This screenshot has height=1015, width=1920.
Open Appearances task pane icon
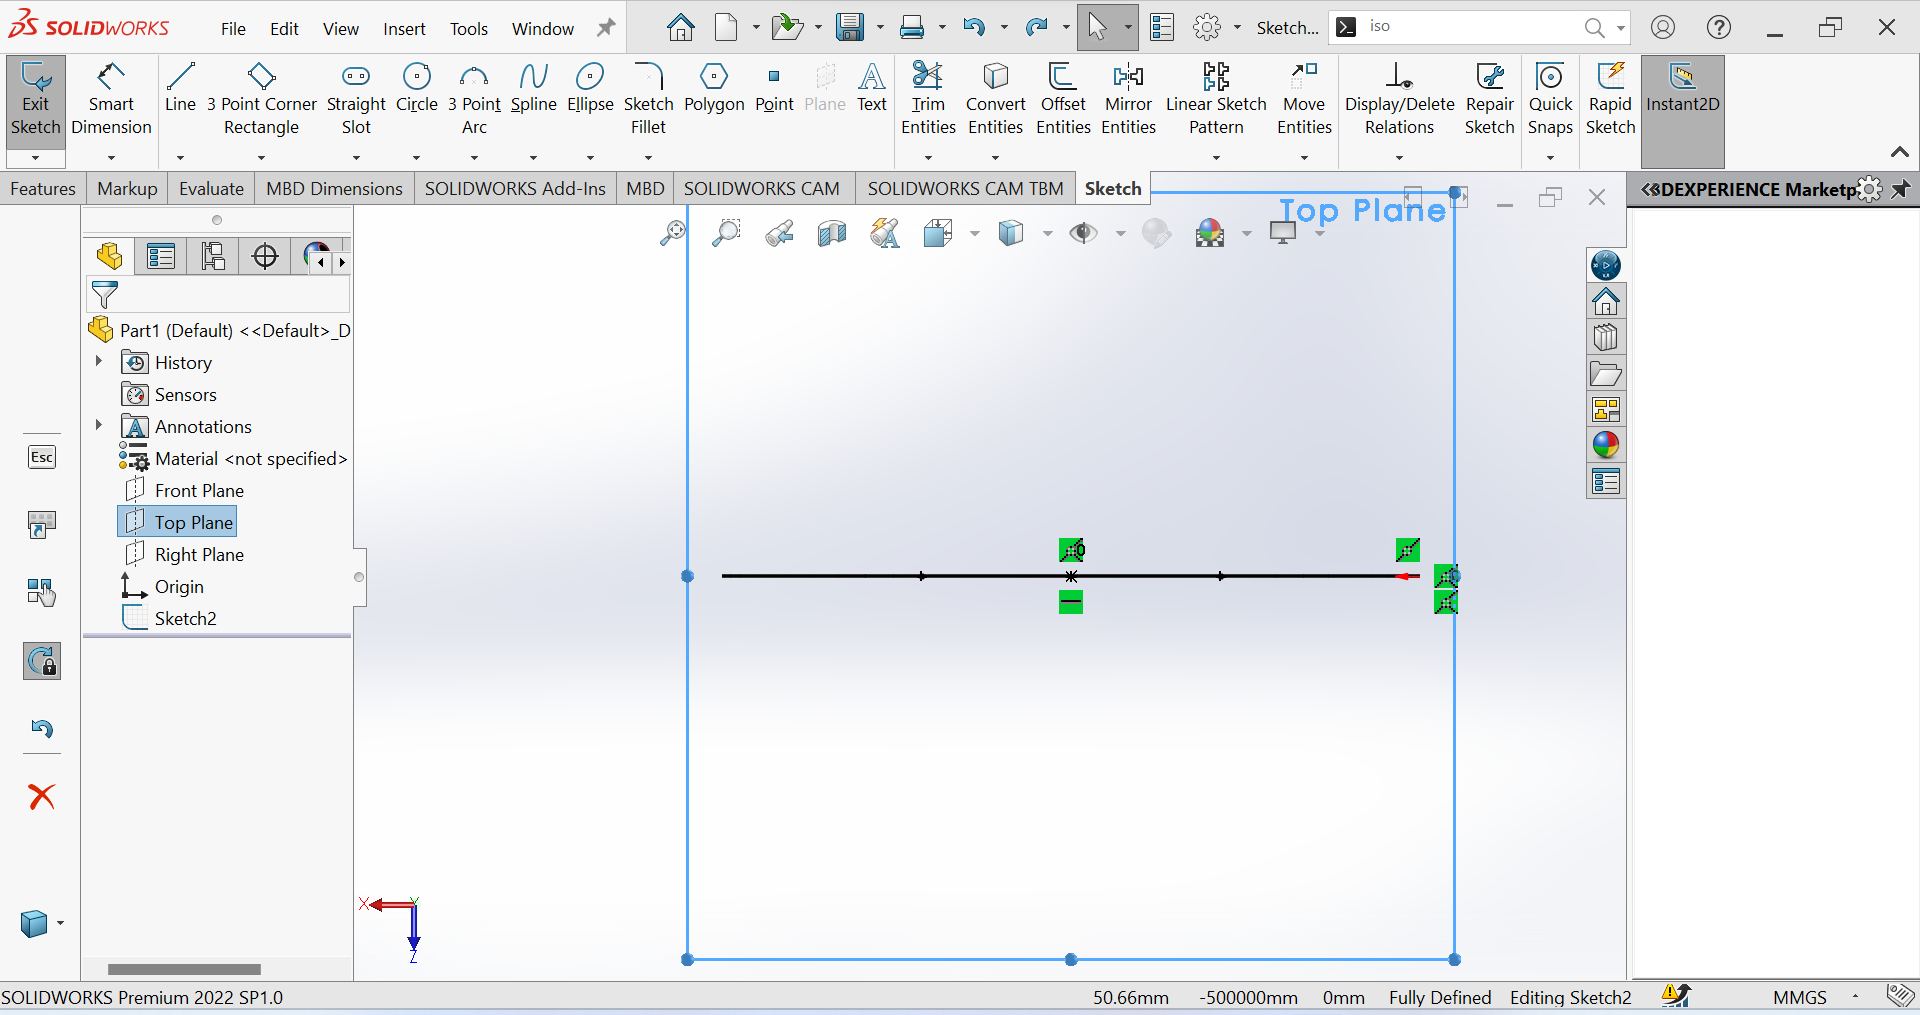(1605, 445)
